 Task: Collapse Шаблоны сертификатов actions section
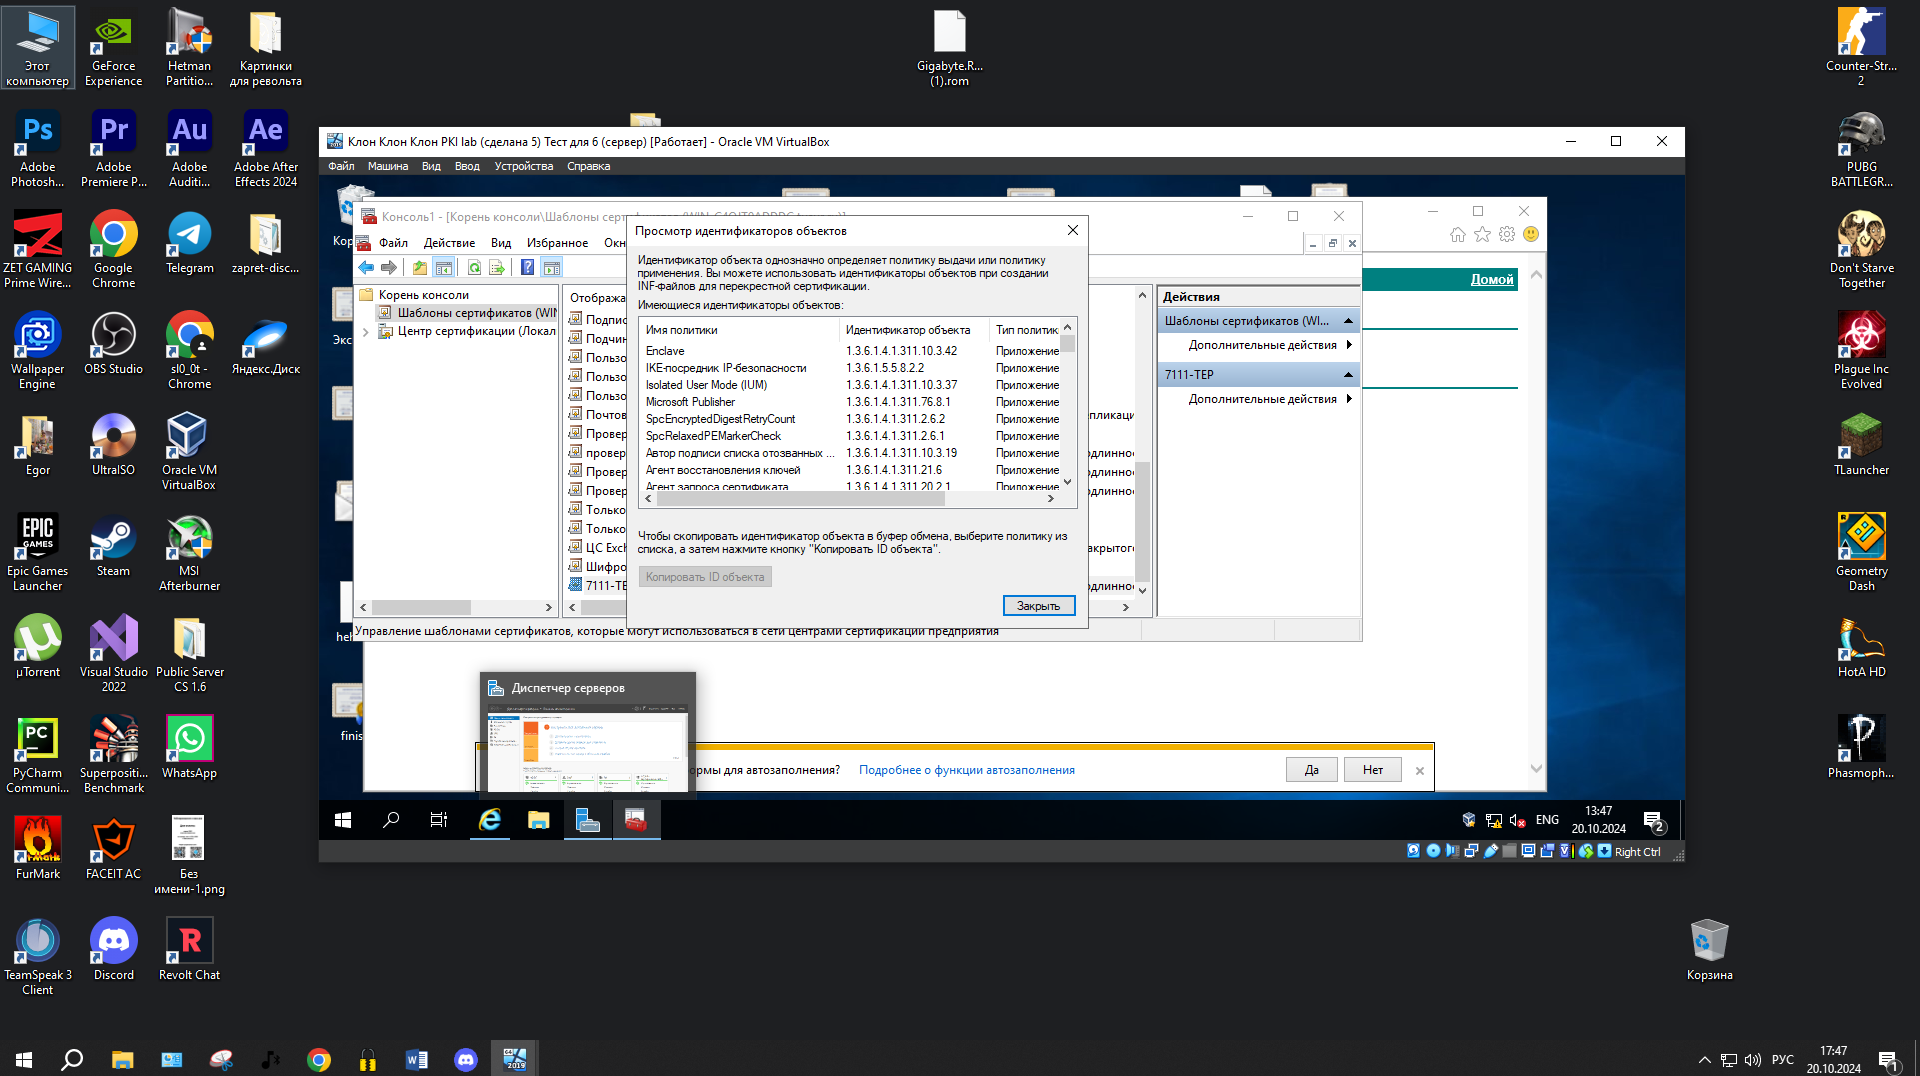(1348, 321)
